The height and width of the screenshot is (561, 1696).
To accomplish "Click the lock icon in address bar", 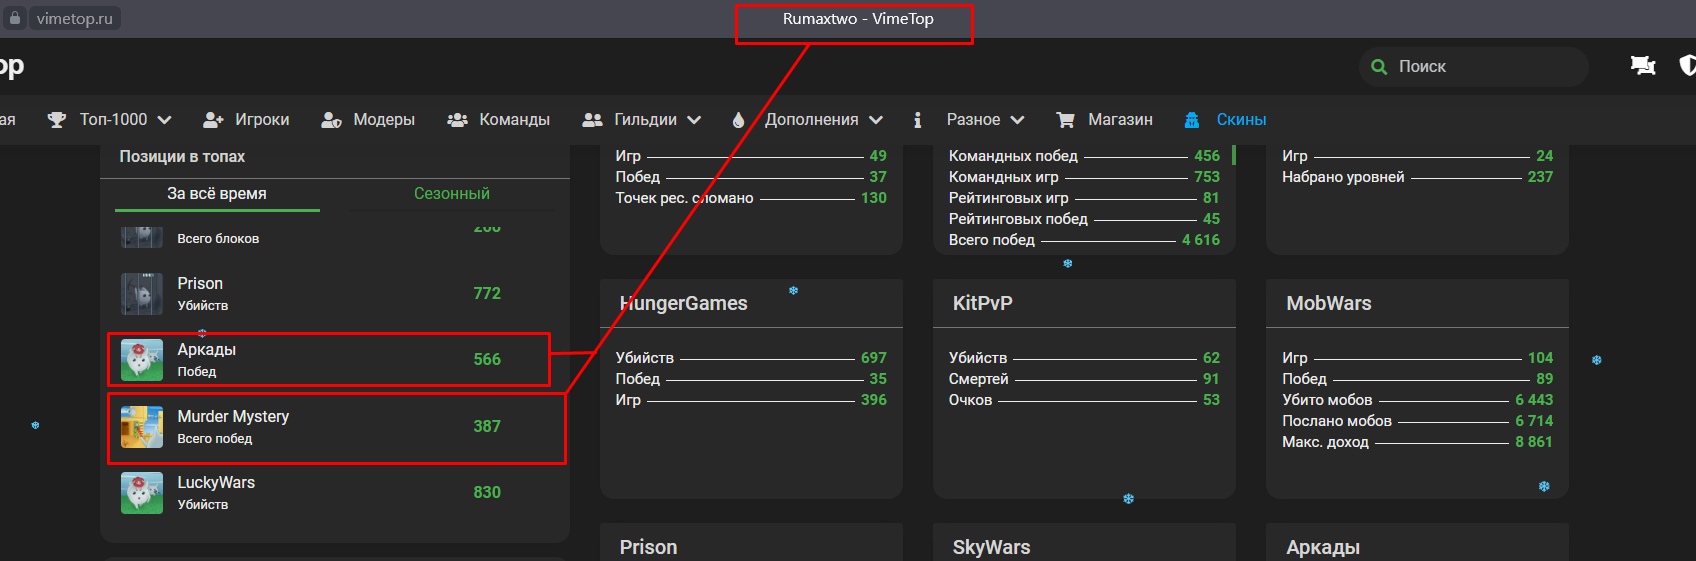I will click(x=15, y=18).
